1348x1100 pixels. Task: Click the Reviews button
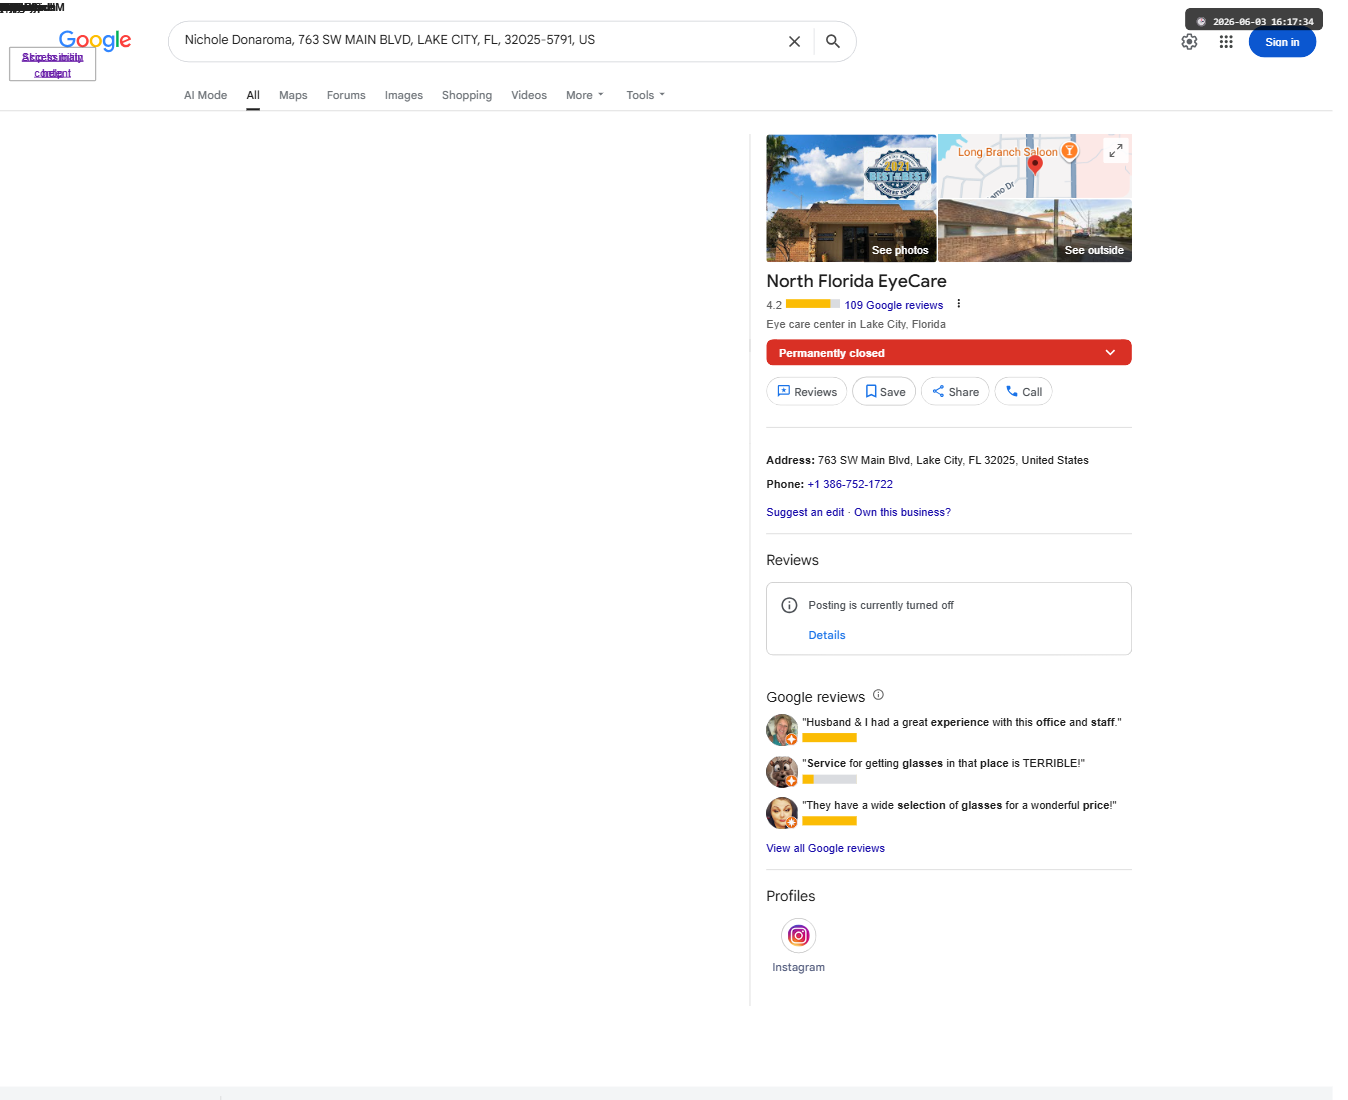(807, 392)
